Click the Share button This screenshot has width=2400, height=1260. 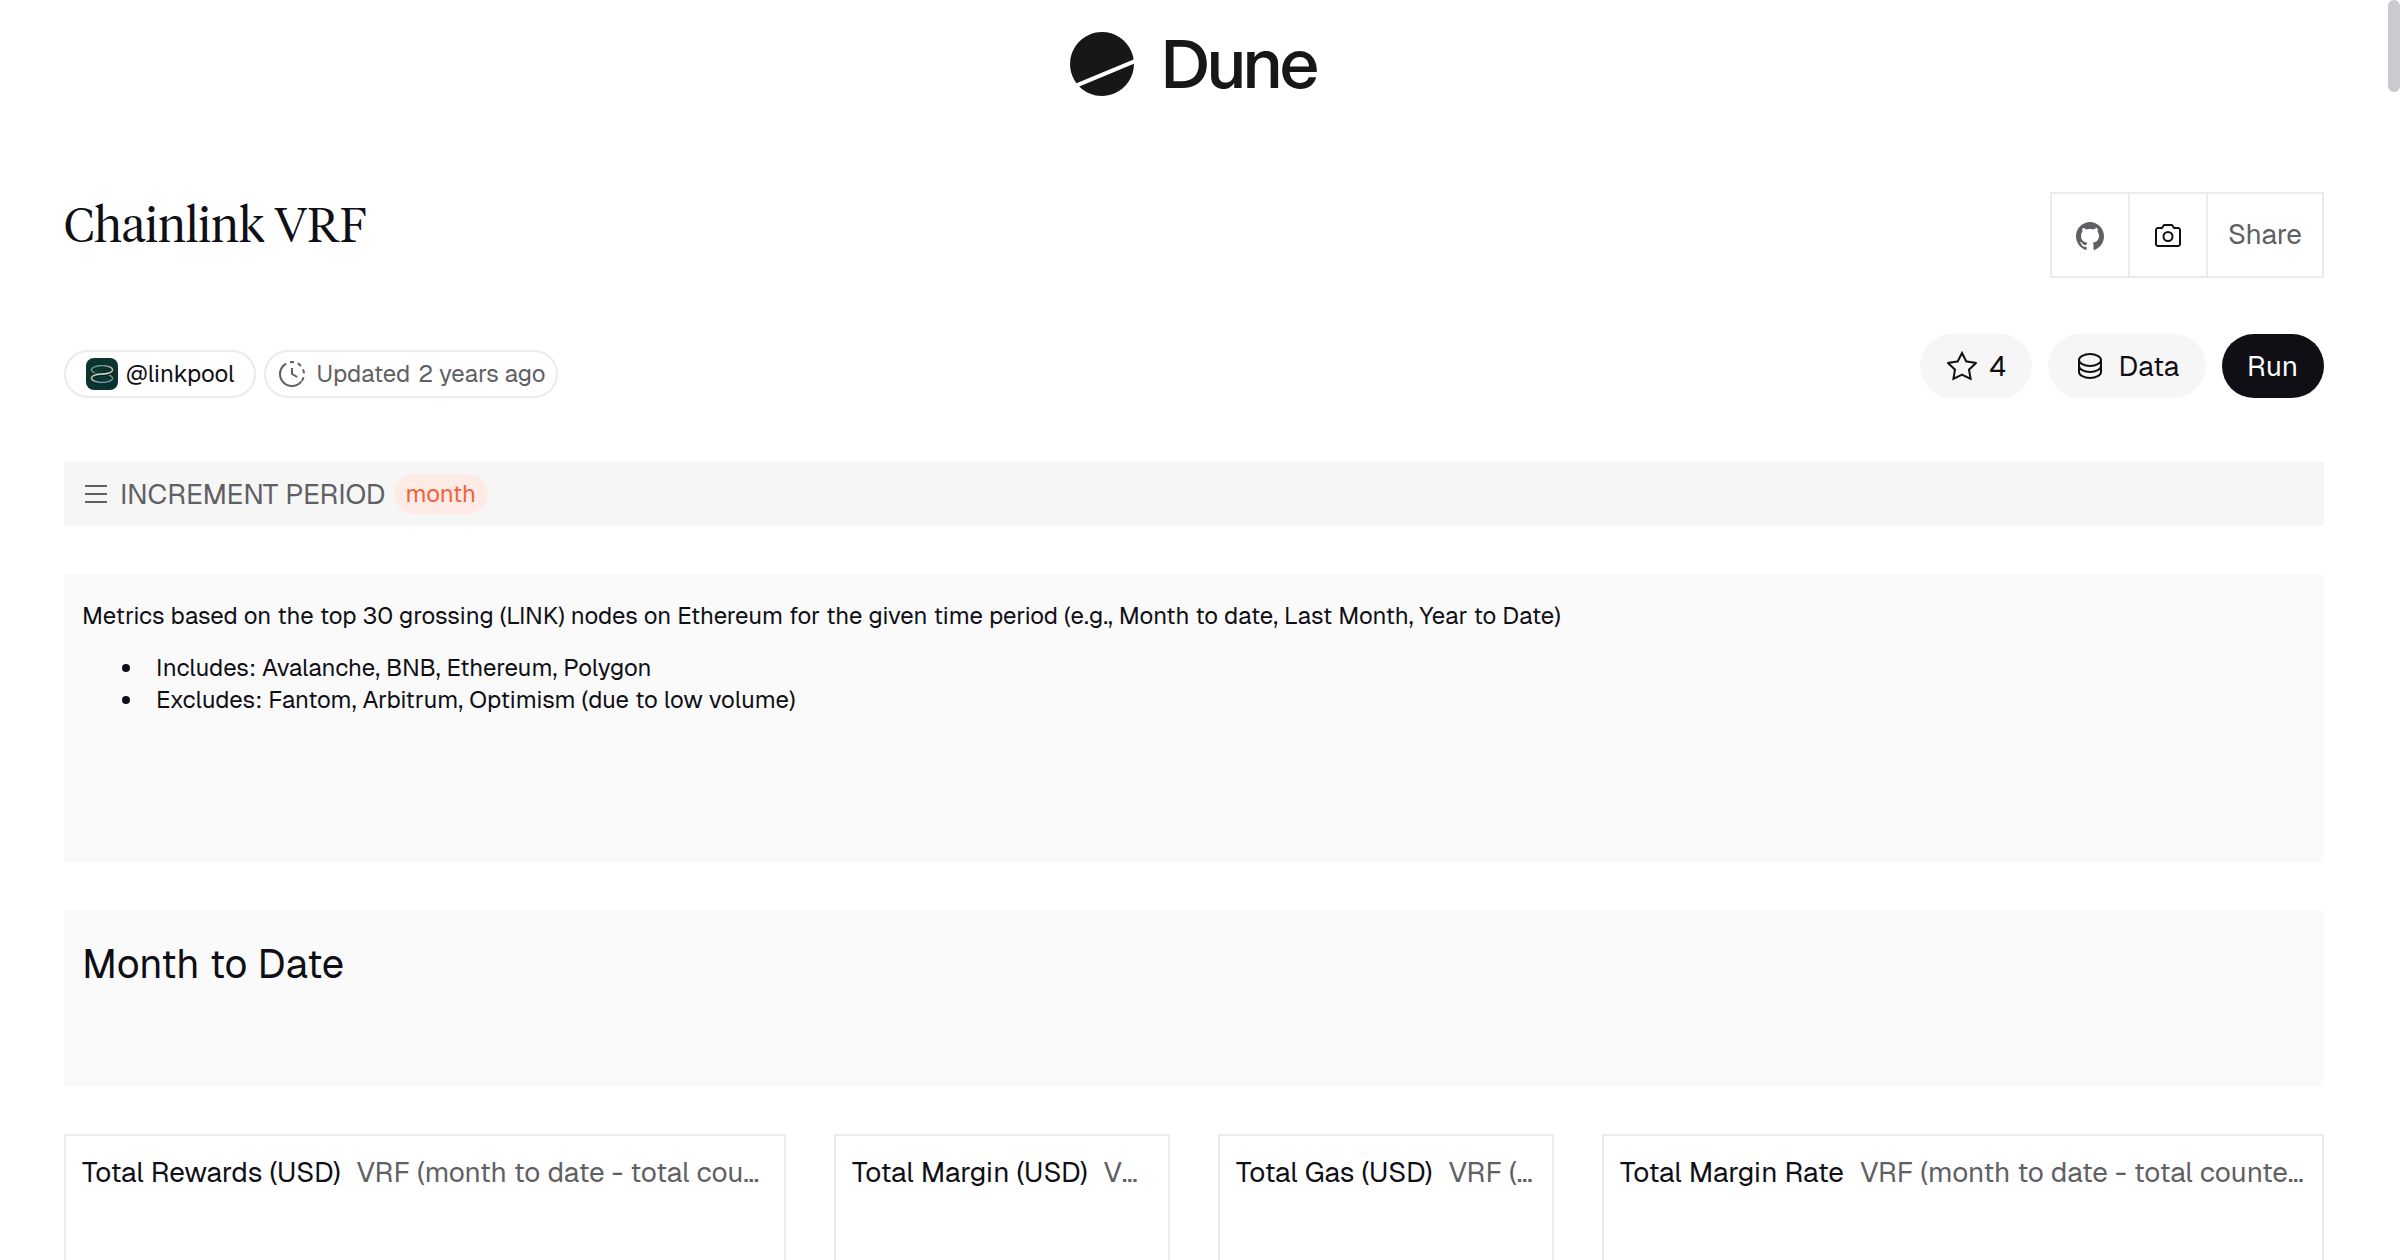[2264, 235]
